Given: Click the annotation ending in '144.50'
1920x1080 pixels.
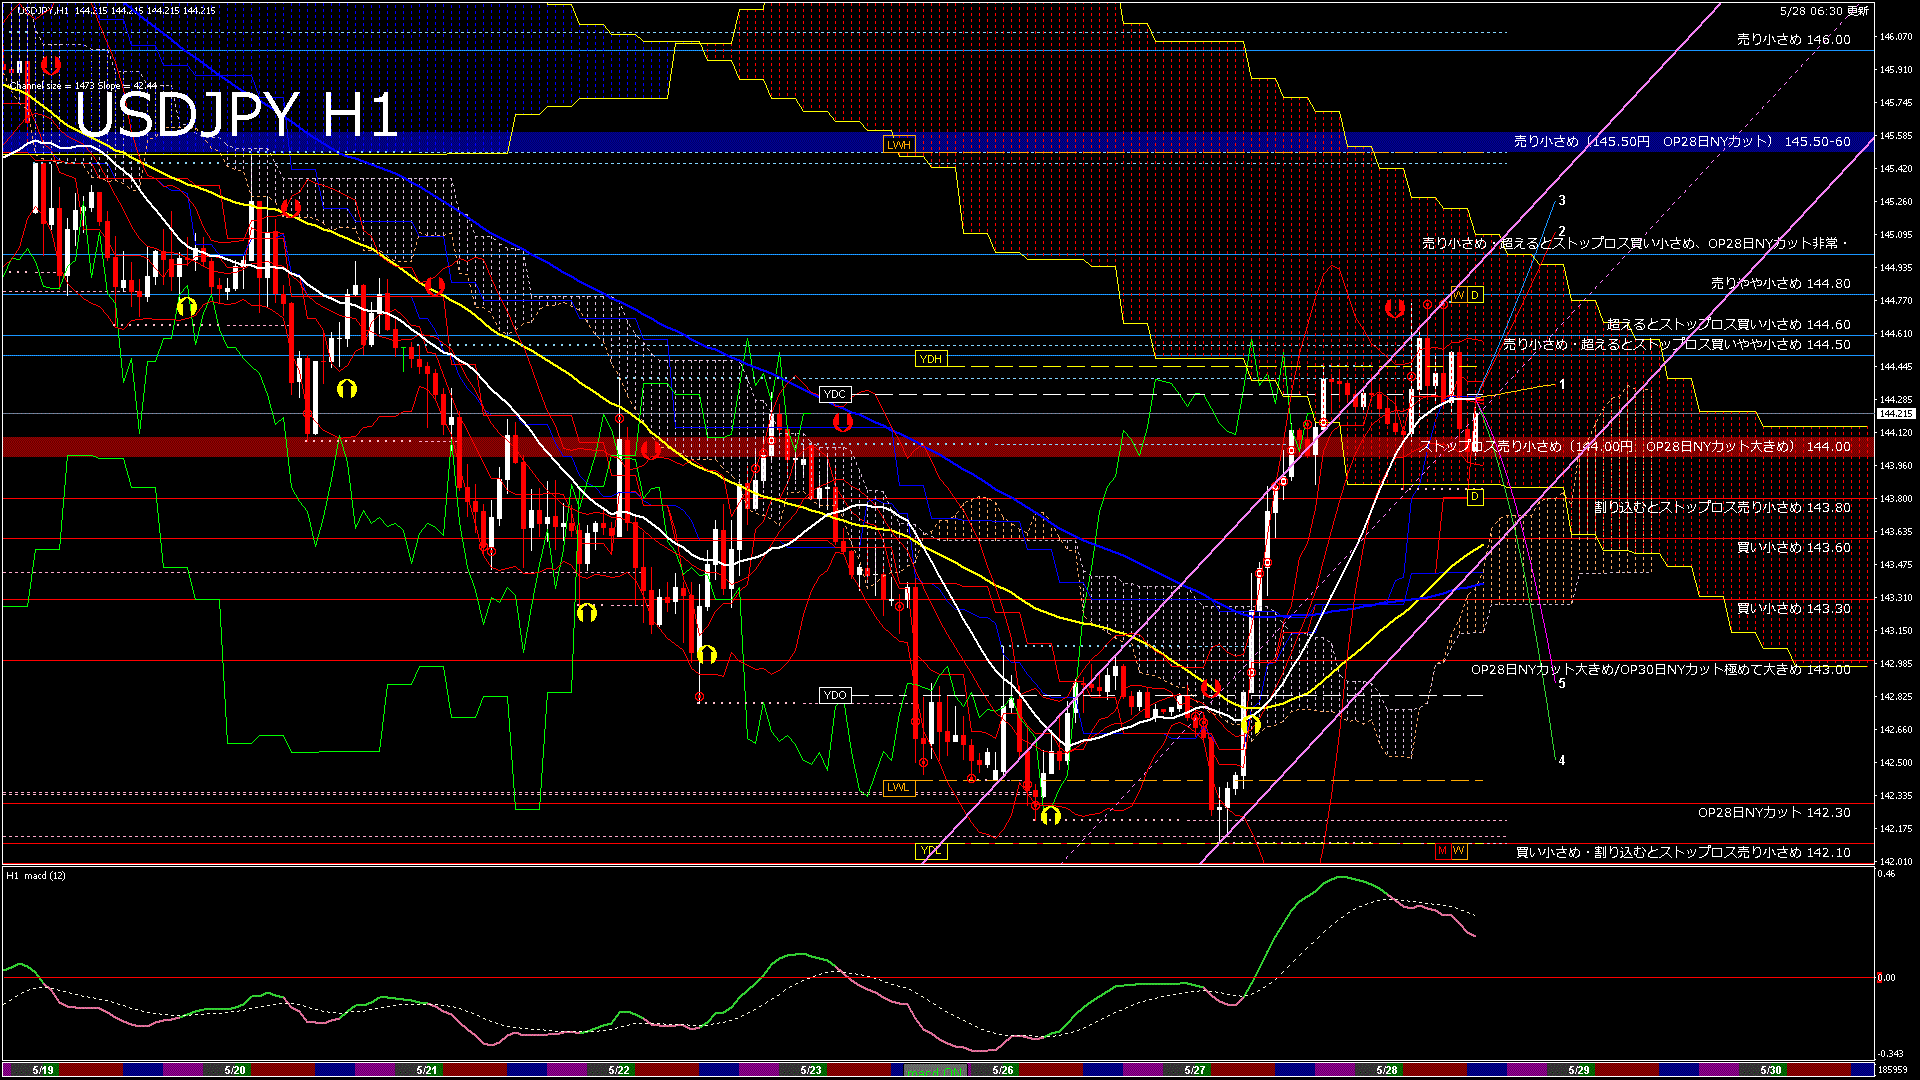Looking at the screenshot, I should click(1677, 345).
